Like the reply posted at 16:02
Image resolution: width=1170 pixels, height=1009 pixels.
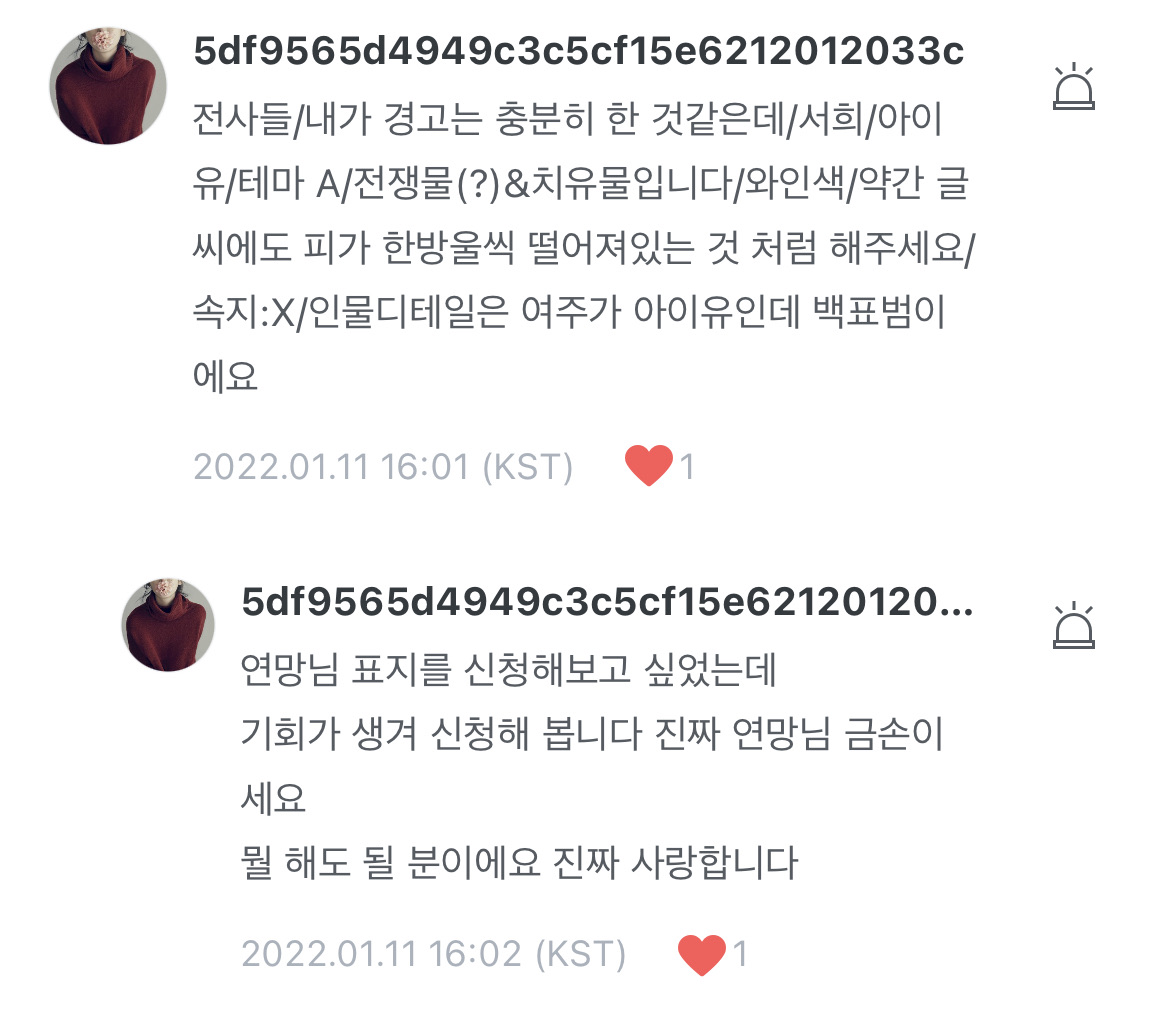(x=701, y=955)
